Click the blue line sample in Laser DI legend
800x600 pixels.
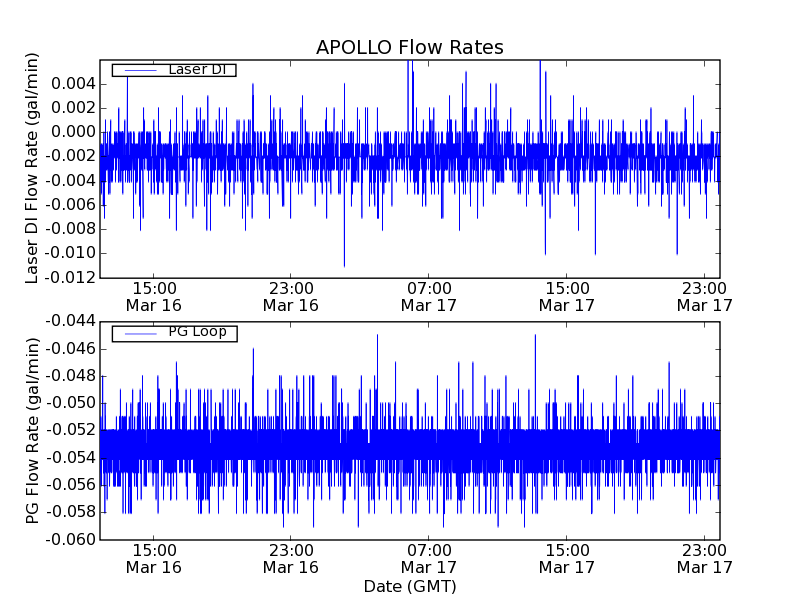[x=137, y=70]
